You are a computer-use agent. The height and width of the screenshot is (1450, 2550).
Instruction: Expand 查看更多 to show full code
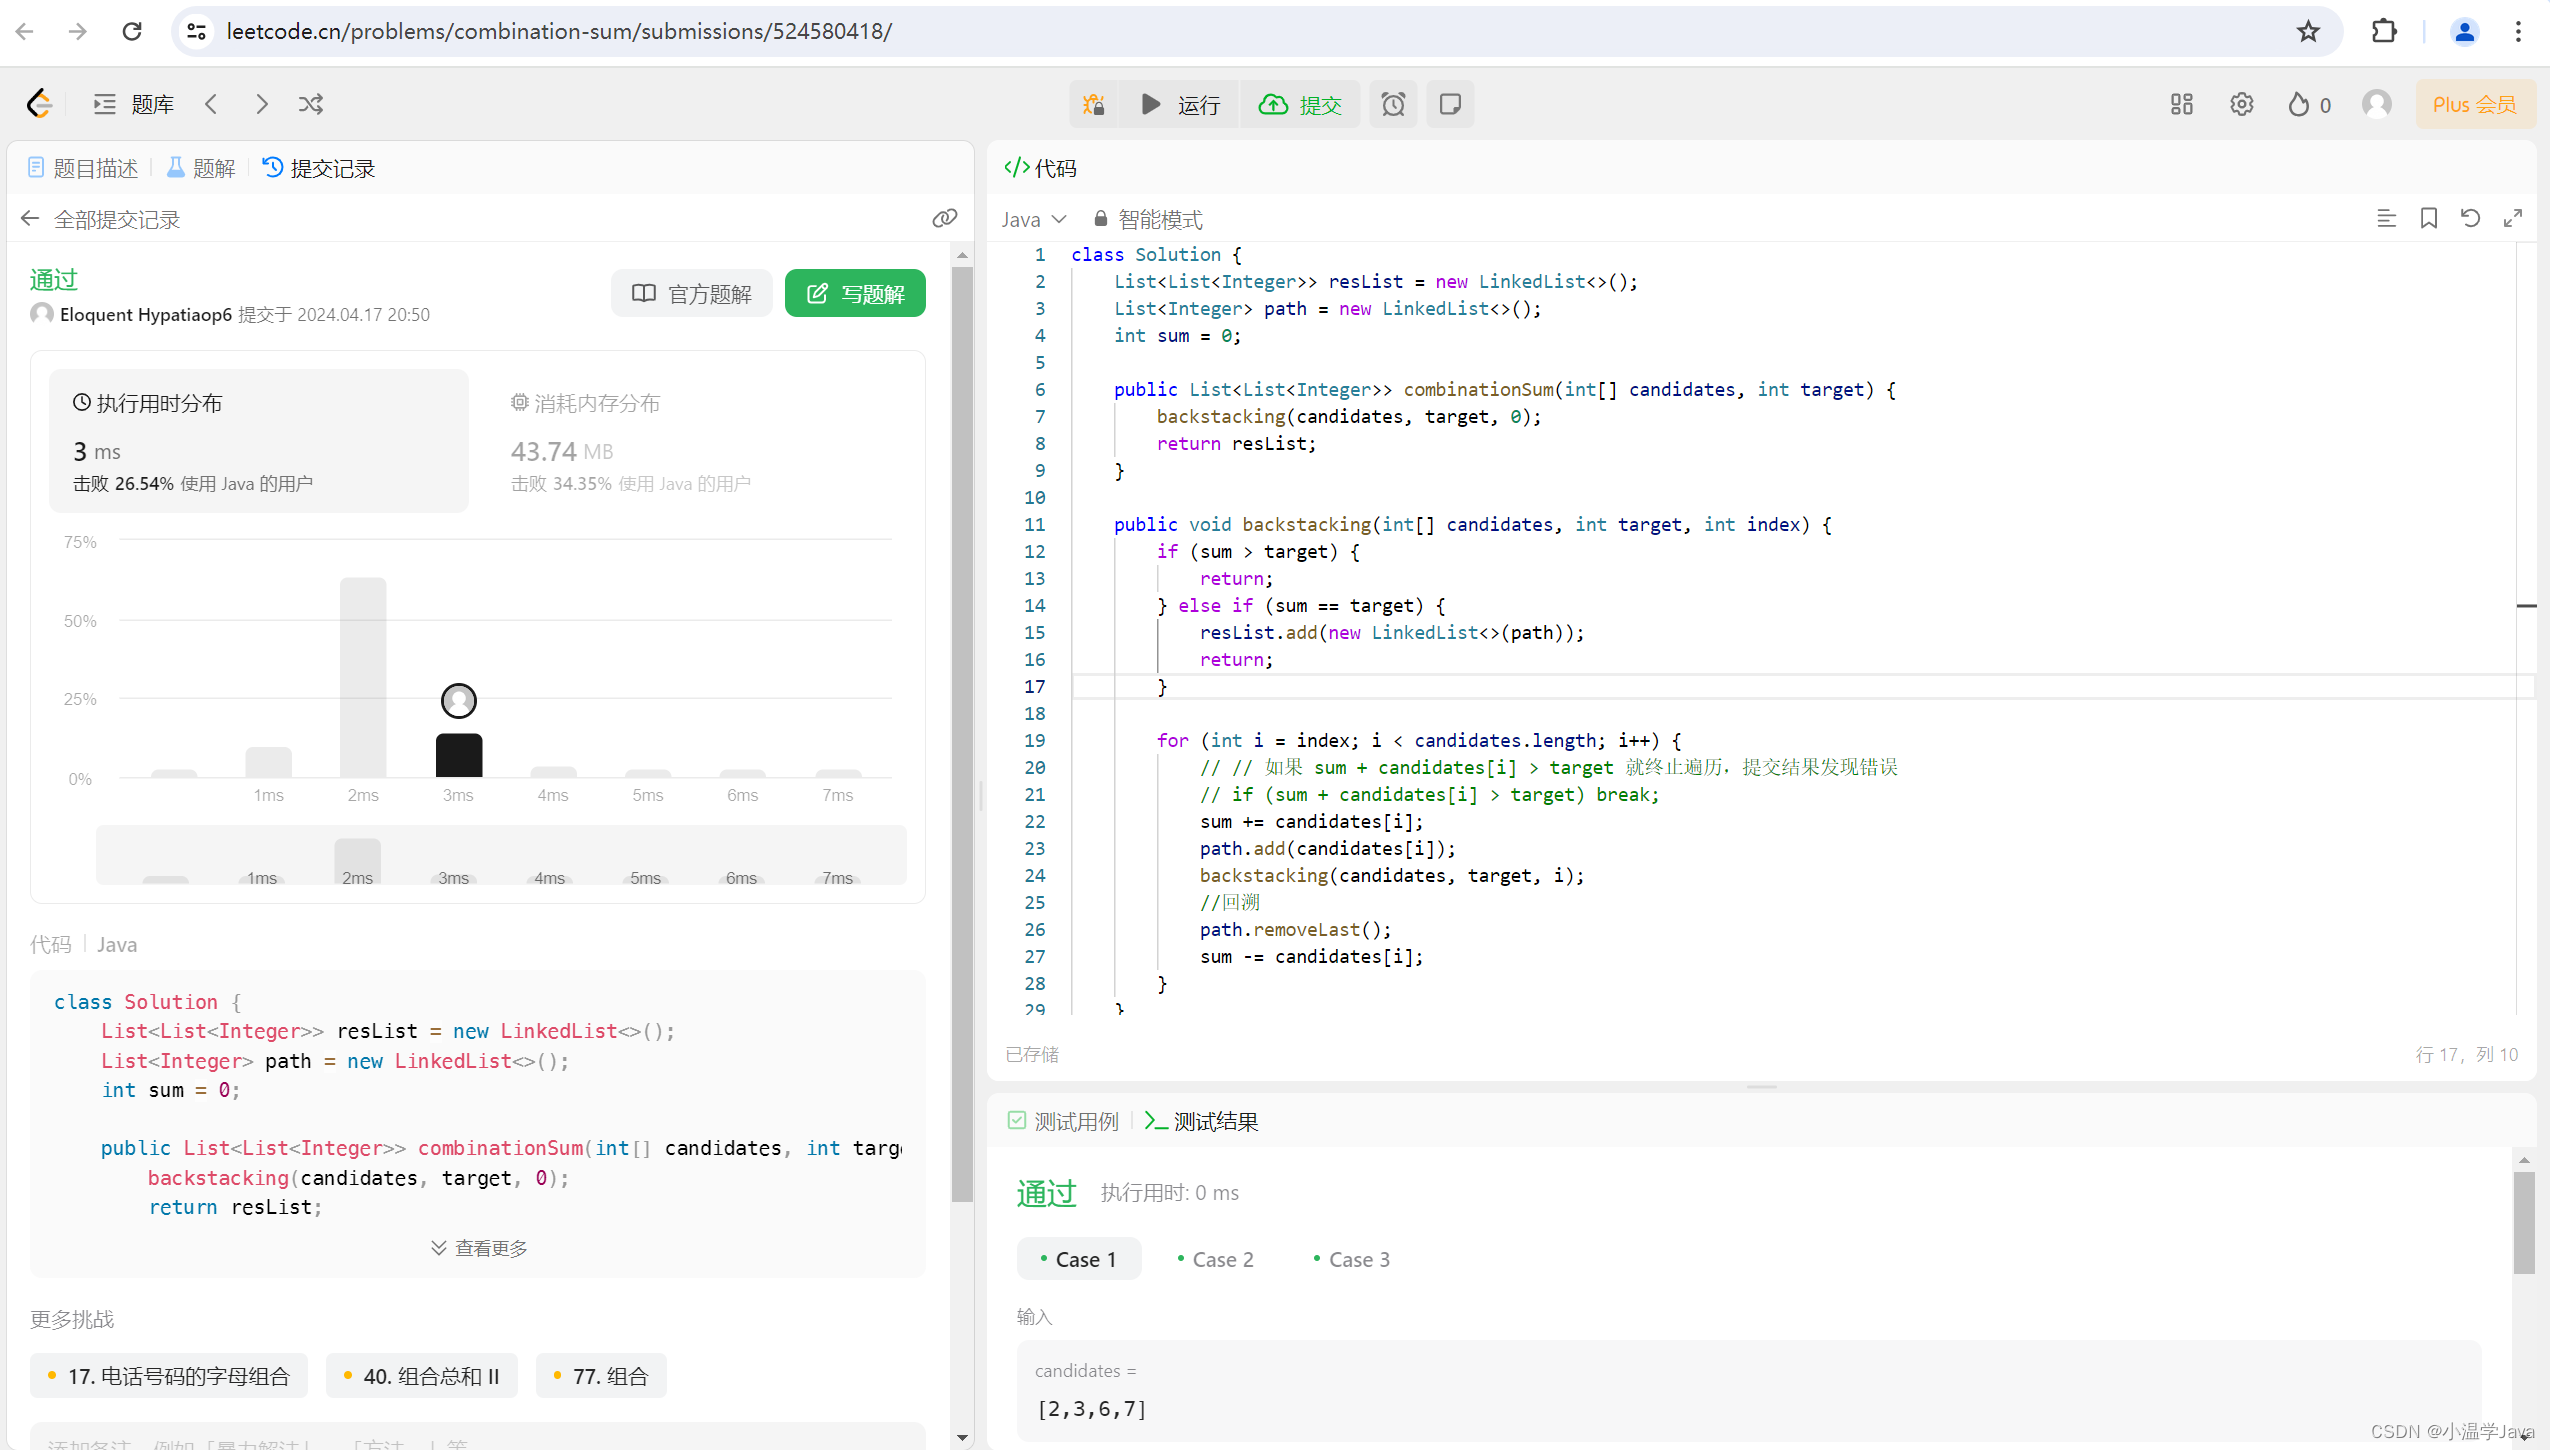point(479,1248)
